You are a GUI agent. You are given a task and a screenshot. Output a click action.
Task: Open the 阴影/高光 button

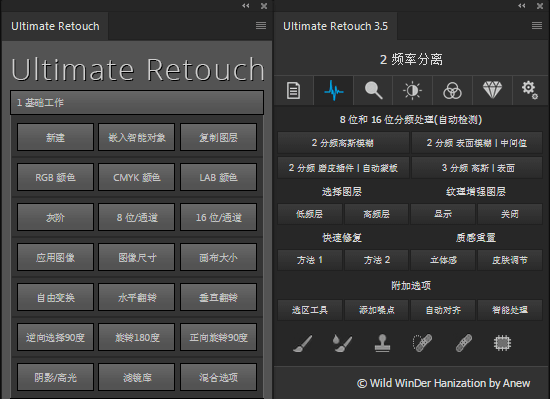(x=55, y=377)
